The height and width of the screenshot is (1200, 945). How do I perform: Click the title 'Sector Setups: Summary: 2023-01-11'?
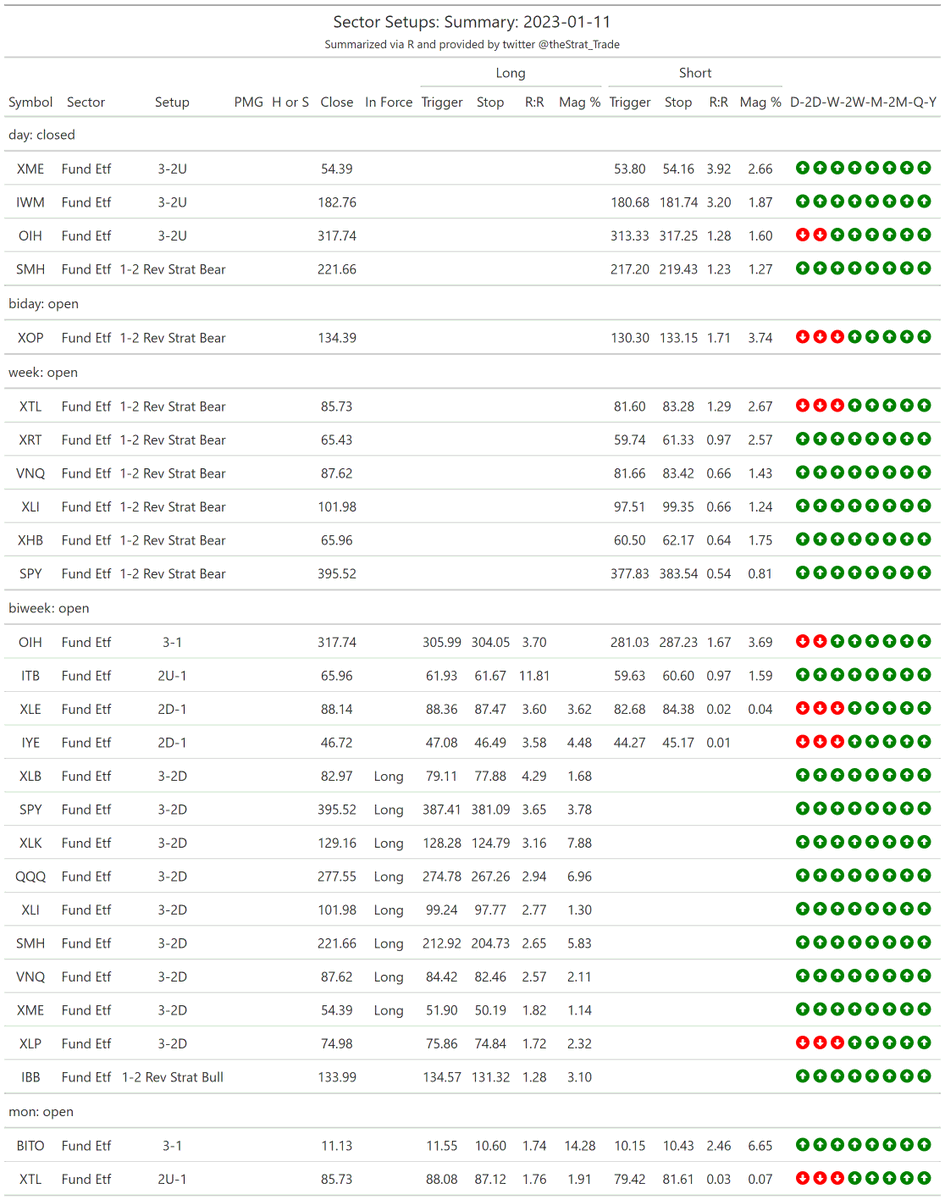click(x=472, y=22)
